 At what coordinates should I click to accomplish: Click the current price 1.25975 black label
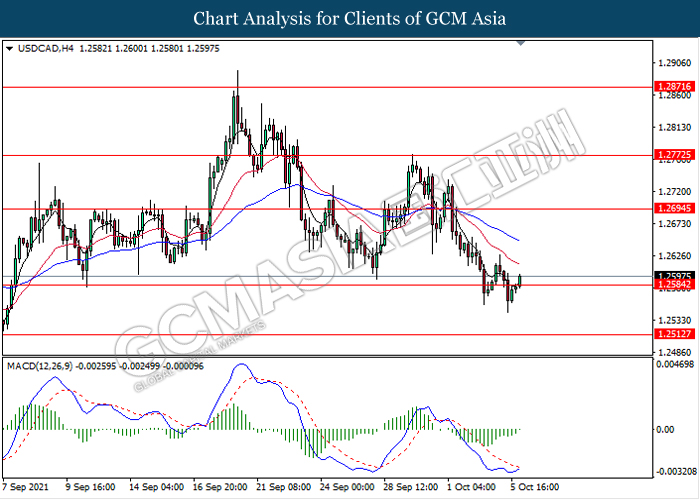point(674,276)
